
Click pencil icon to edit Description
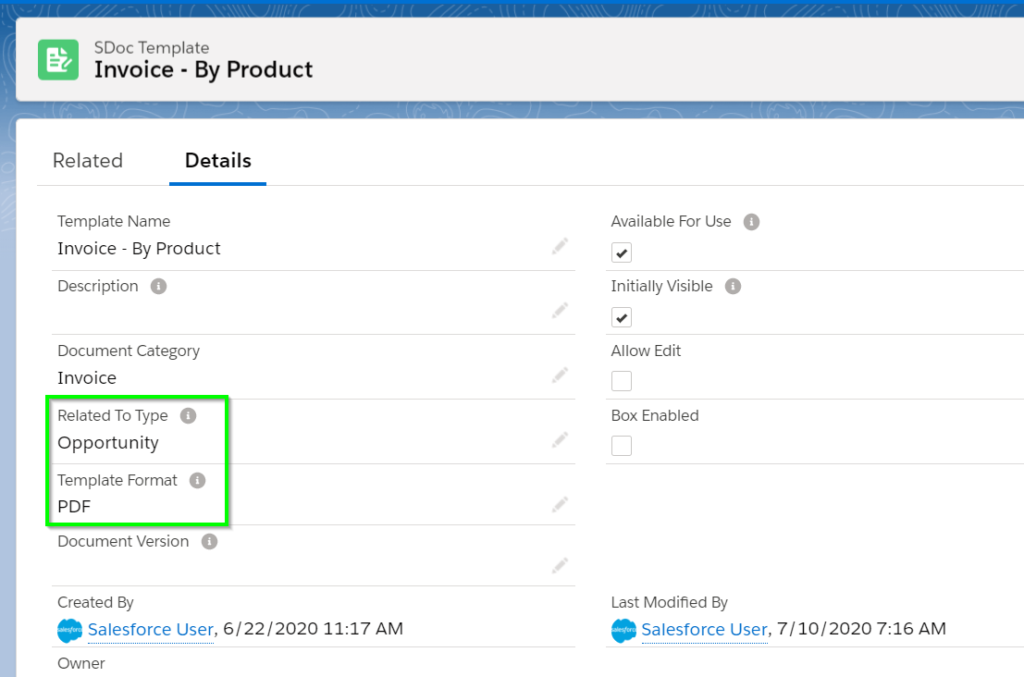tap(560, 310)
